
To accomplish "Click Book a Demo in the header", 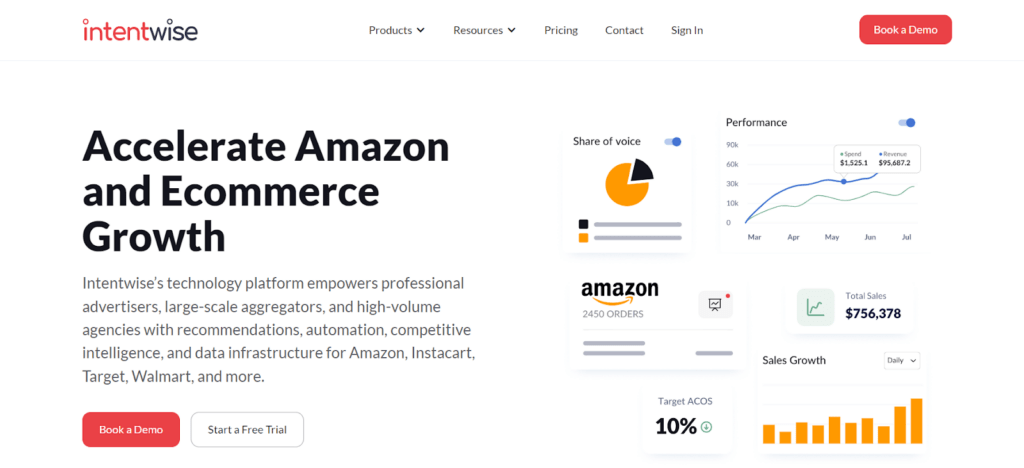I will point(905,29).
